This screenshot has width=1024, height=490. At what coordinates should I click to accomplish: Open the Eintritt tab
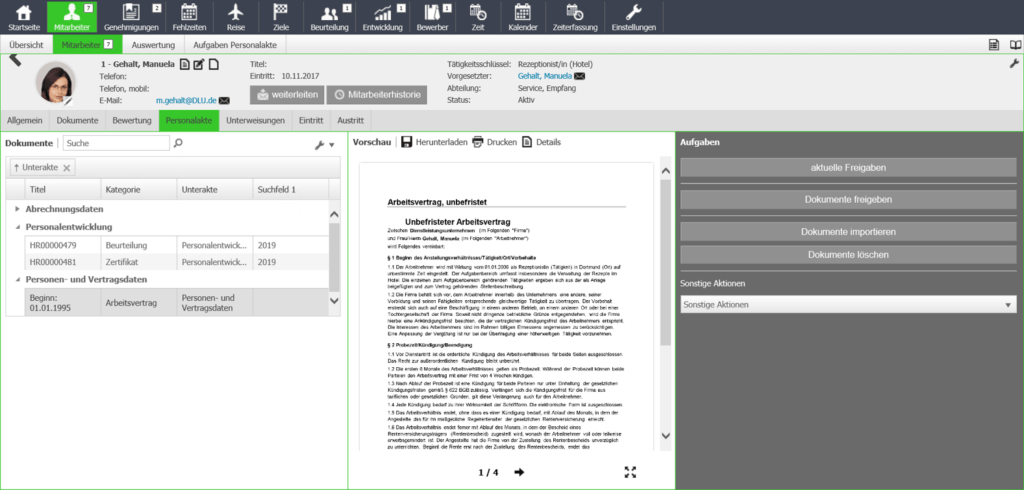pyautogui.click(x=311, y=120)
